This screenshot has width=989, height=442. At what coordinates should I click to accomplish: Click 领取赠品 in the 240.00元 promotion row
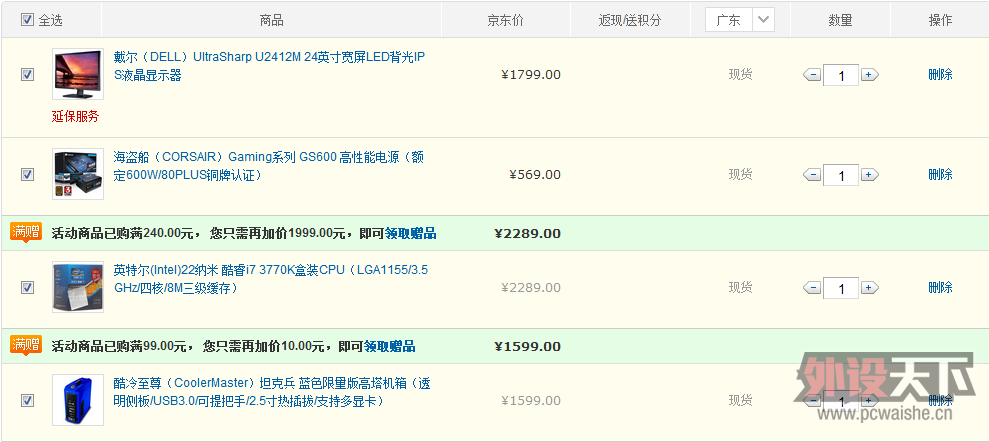(411, 234)
